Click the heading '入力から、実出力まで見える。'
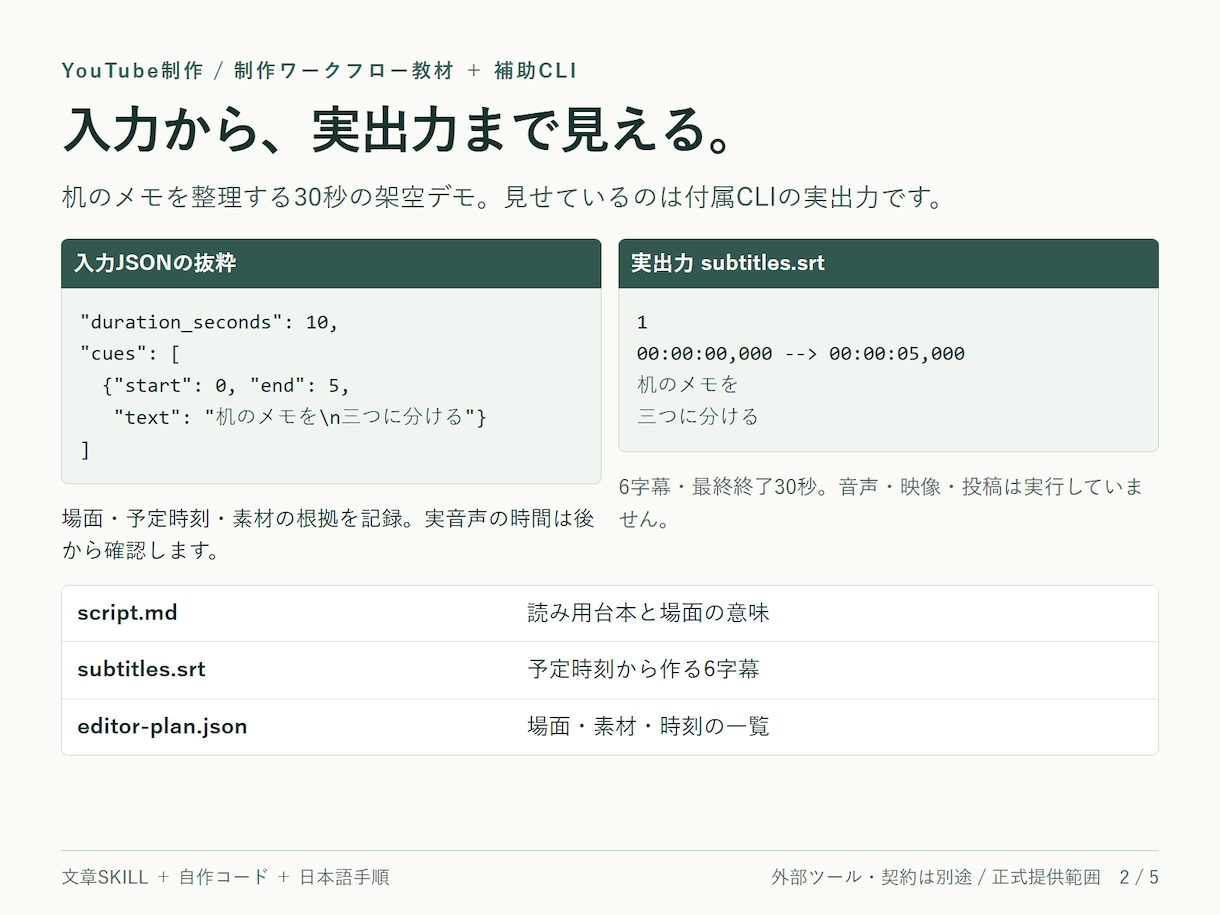Viewport: 1220px width, 915px height. (401, 129)
